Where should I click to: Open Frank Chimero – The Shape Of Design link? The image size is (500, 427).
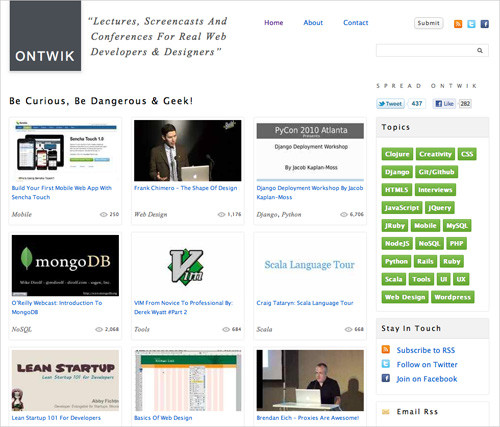pos(186,188)
